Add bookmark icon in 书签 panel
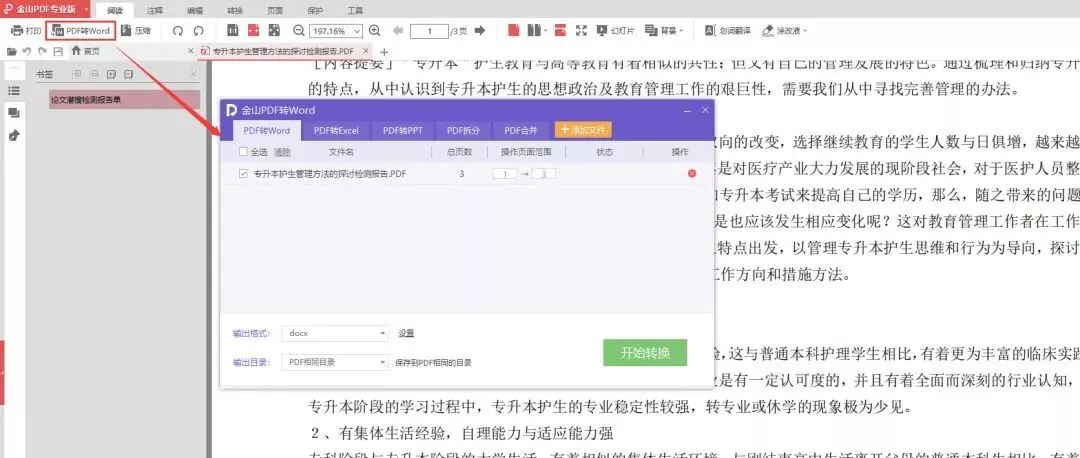1080x458 pixels. (x=112, y=74)
